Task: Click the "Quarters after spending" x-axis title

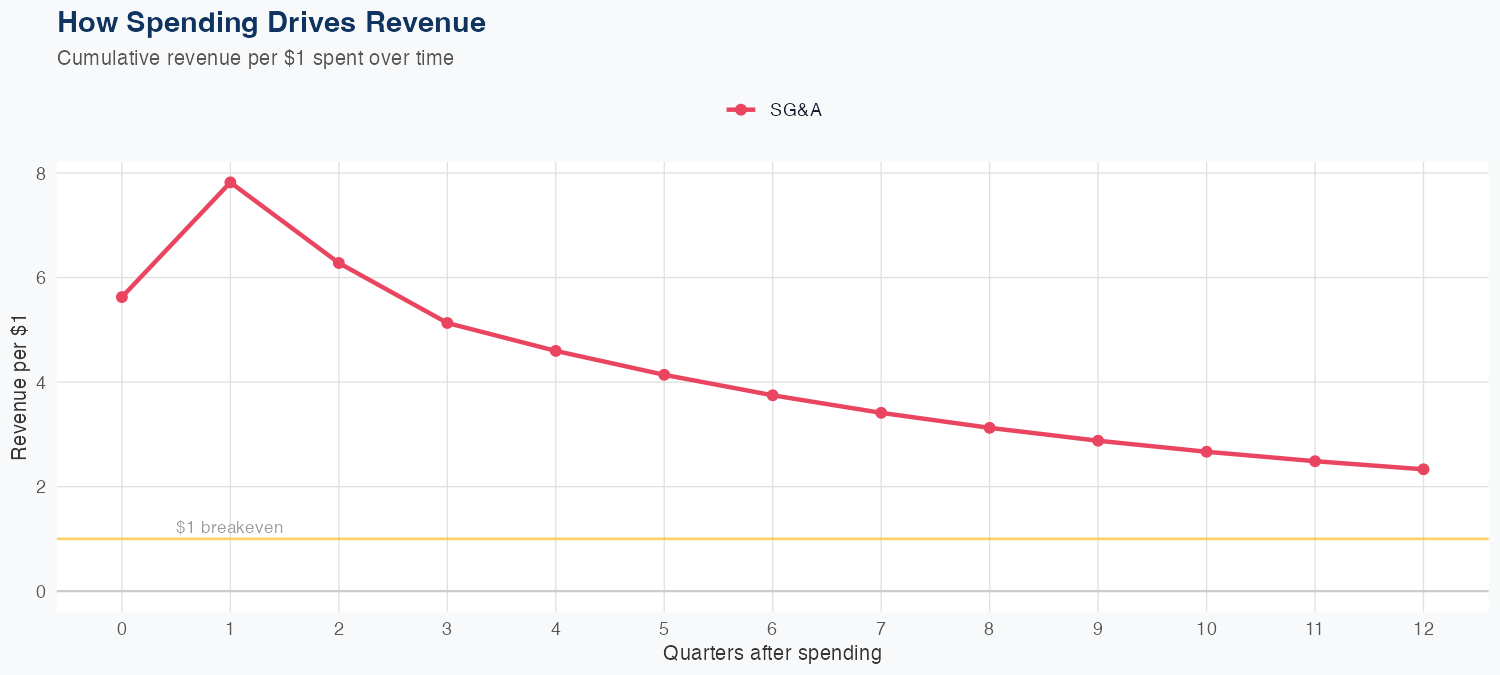Action: [x=772, y=654]
